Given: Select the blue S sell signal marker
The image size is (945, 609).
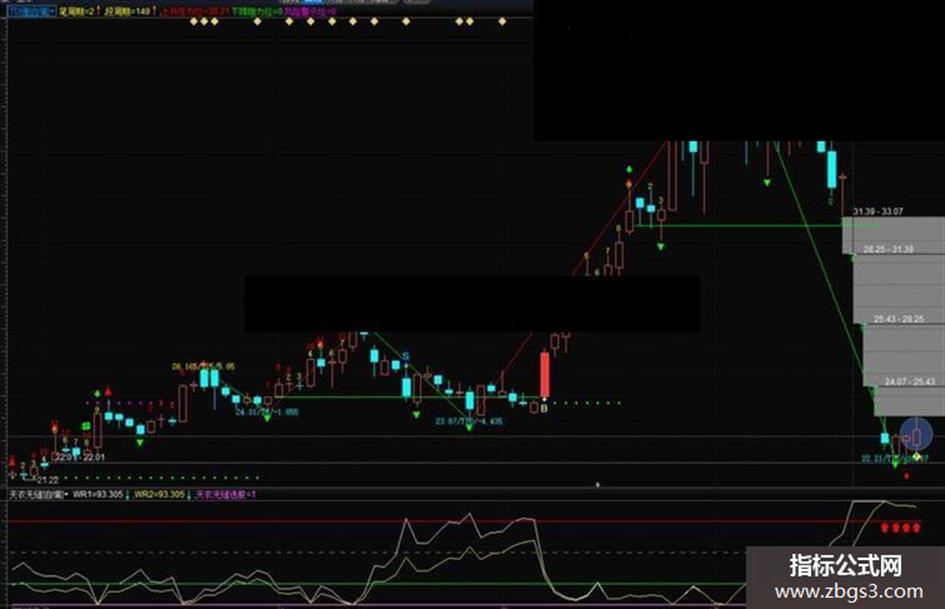Looking at the screenshot, I should click(406, 356).
